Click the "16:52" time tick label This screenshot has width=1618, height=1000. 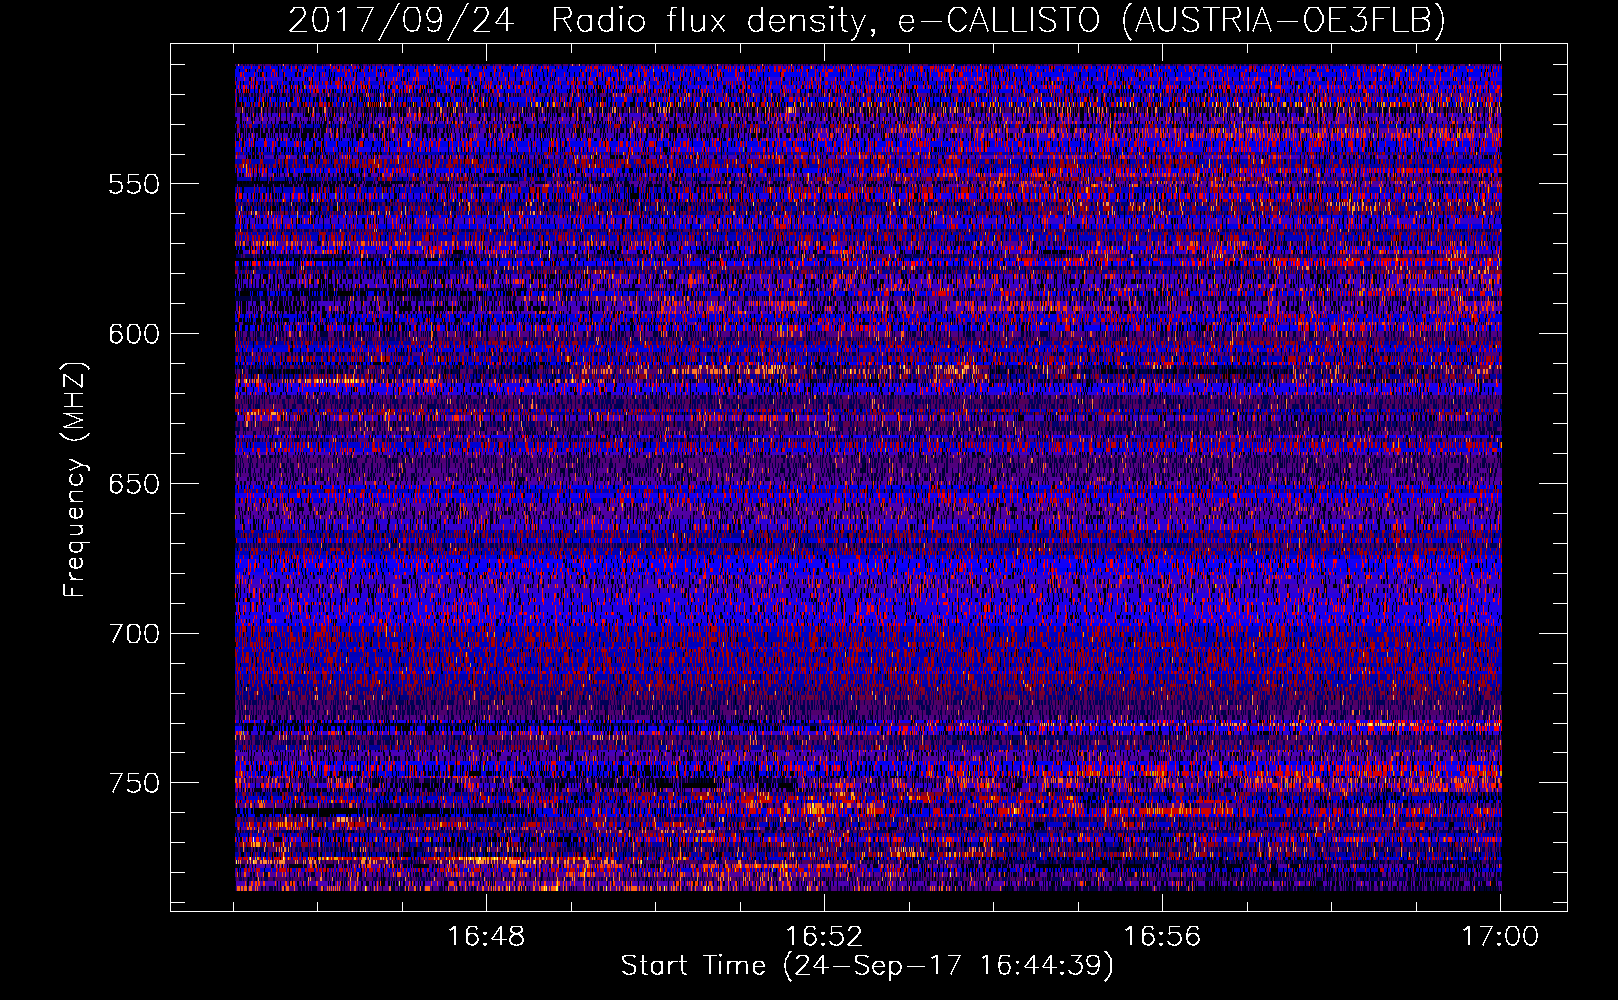(x=824, y=937)
